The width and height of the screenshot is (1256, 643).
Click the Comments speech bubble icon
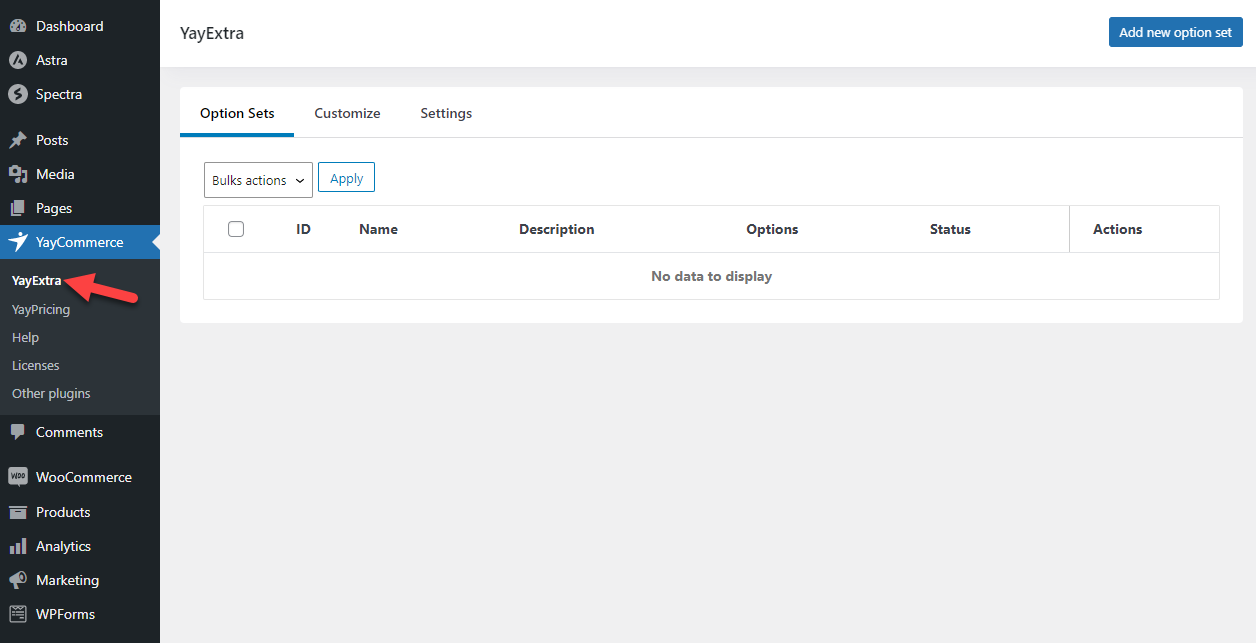coord(18,432)
